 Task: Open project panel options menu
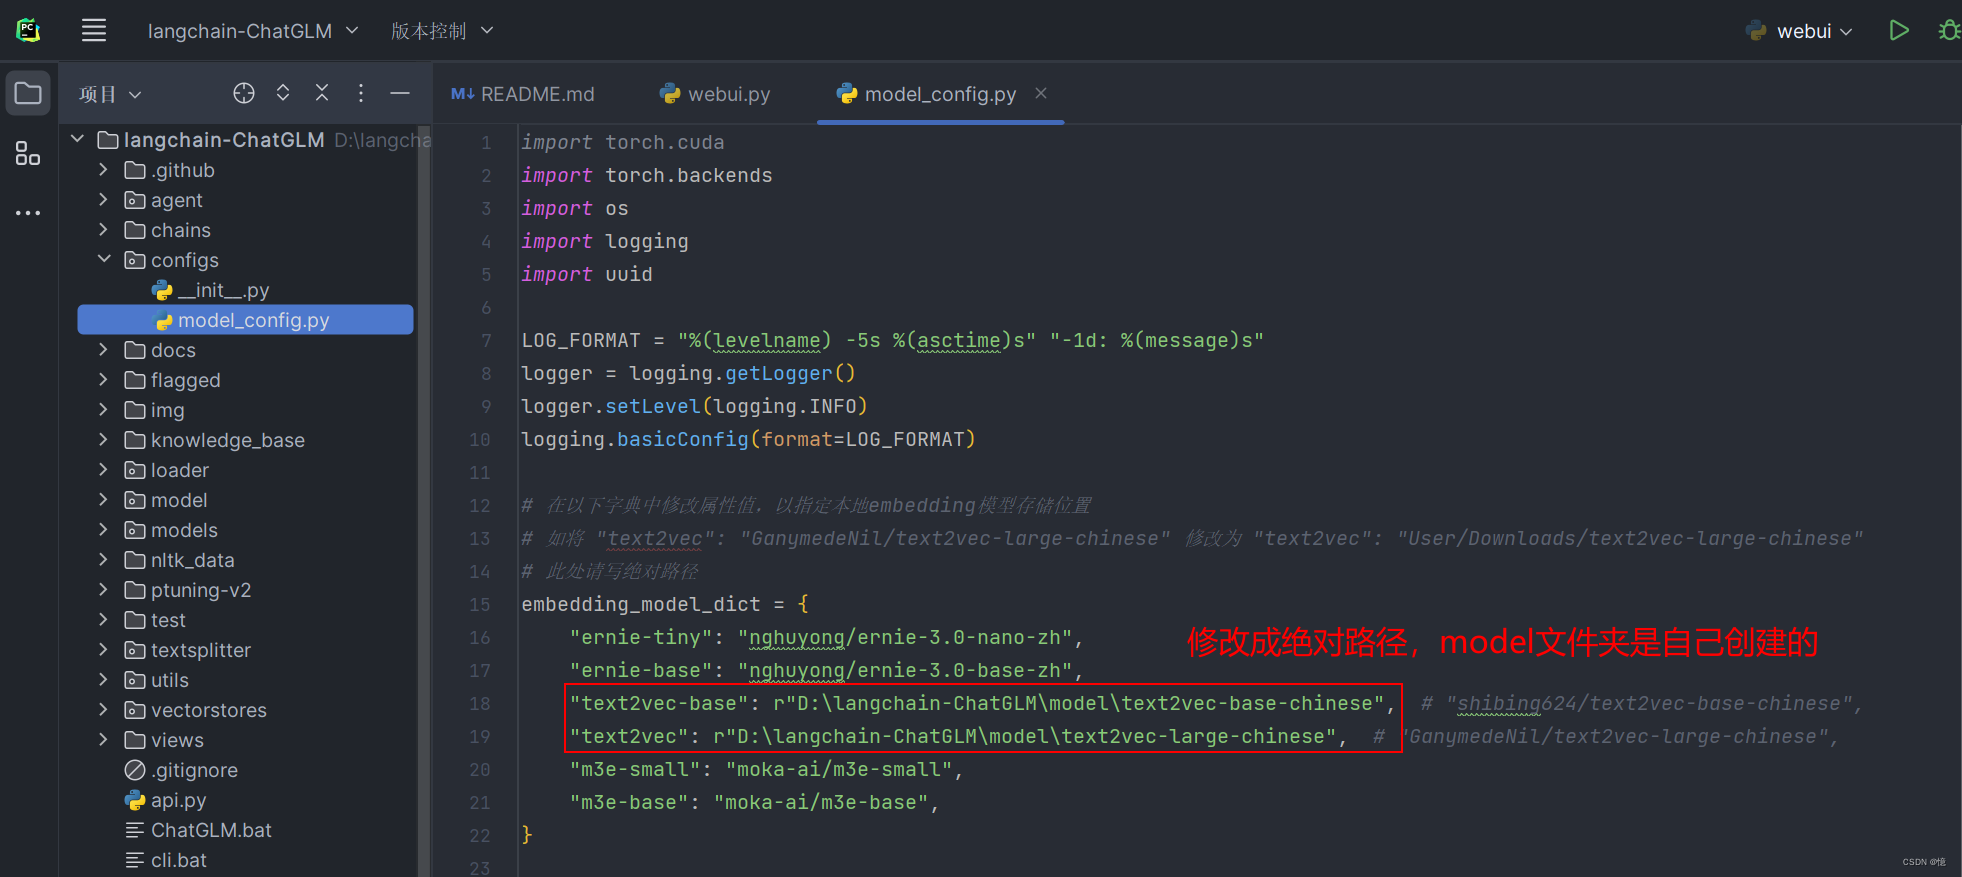[361, 93]
